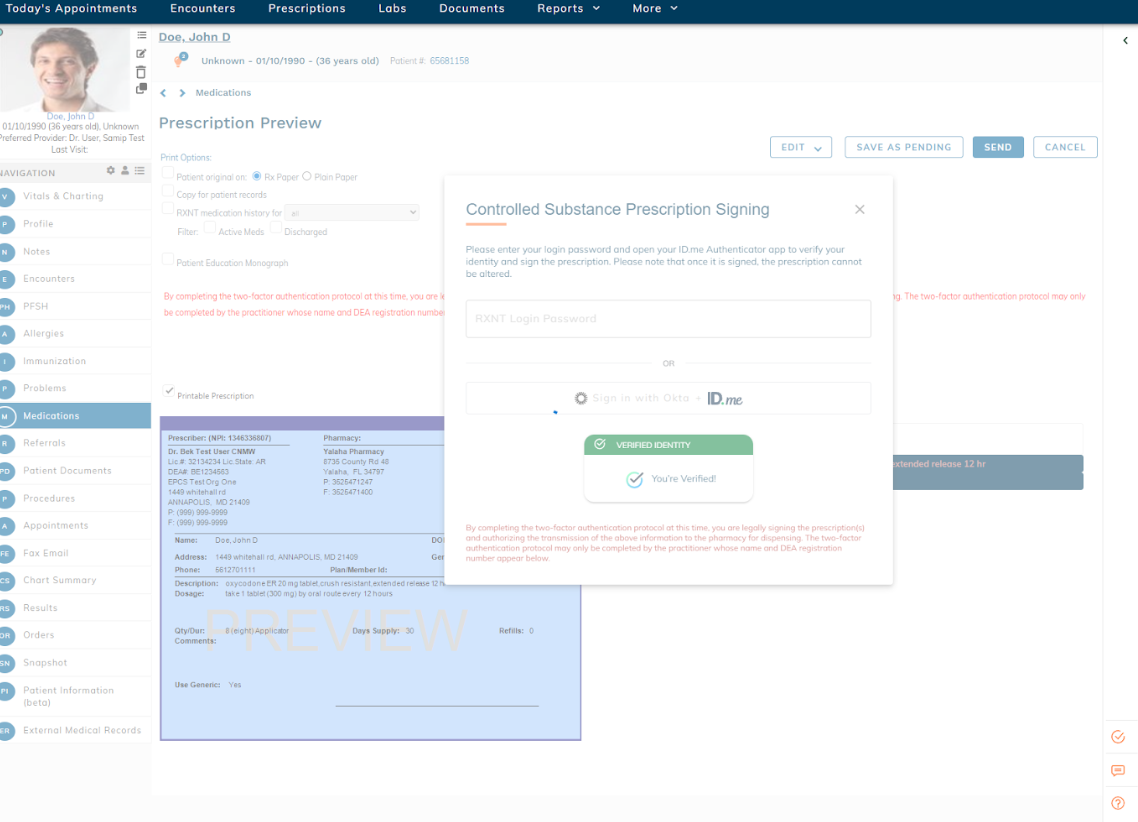The width and height of the screenshot is (1138, 822).
Task: Enable Copy for patient records checkbox
Action: click(x=168, y=191)
